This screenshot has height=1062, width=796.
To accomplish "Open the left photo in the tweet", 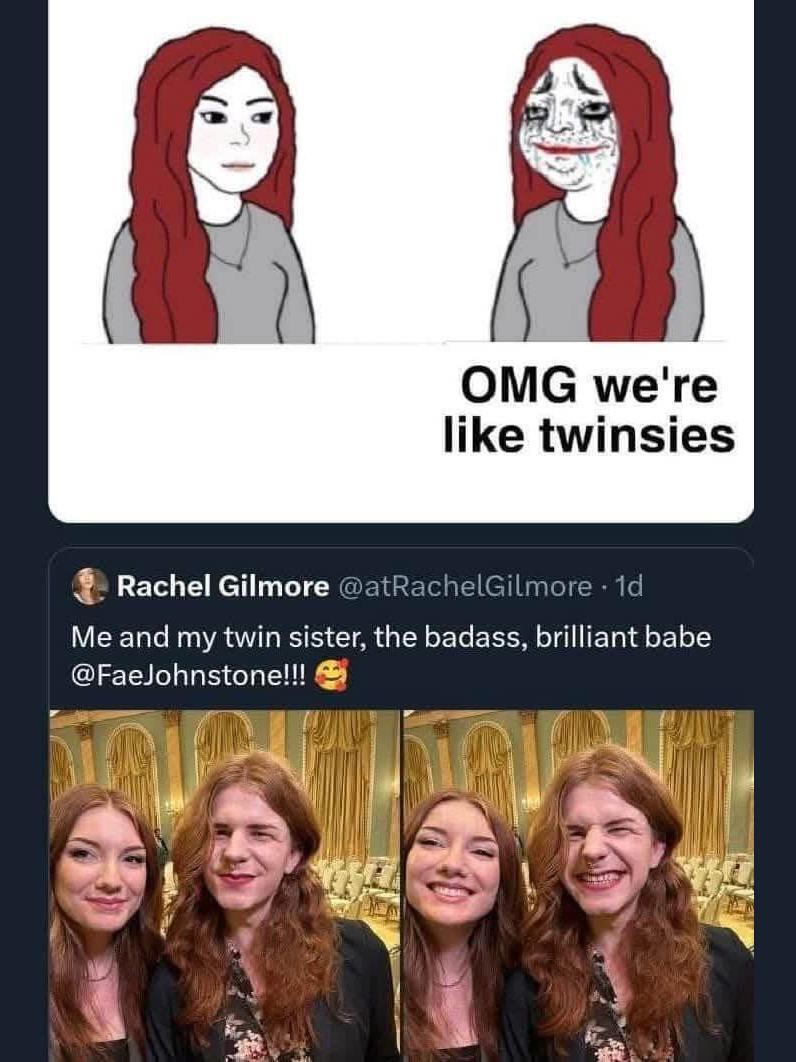I will [224, 885].
